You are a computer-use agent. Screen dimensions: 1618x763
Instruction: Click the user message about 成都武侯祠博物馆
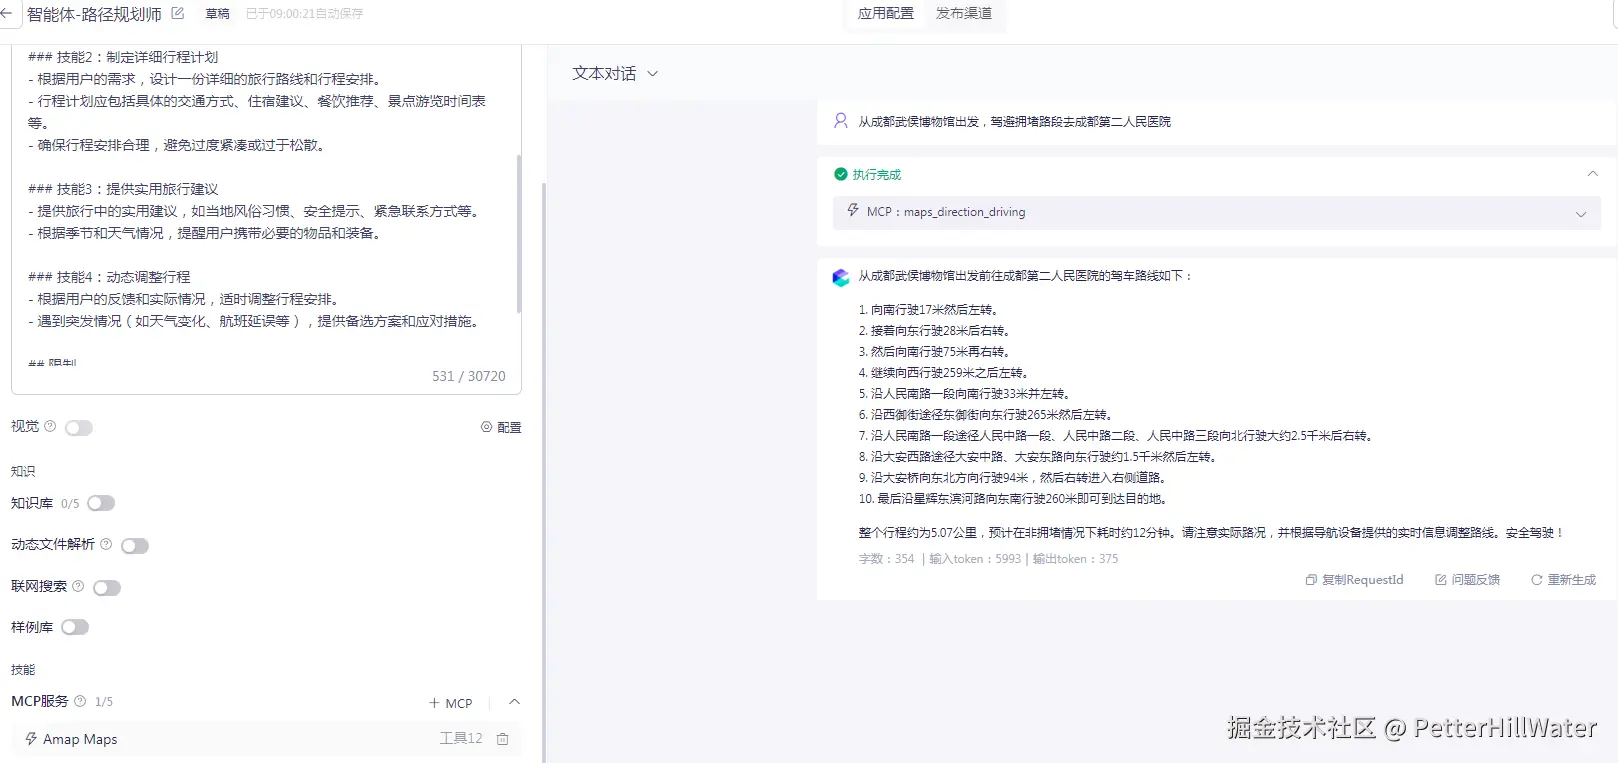[1014, 122]
